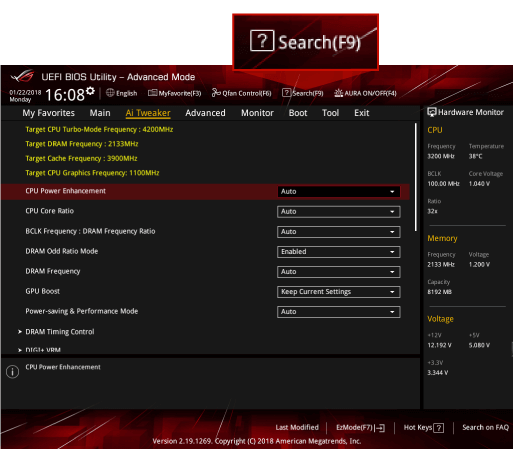Open the My Favorites tab
This screenshot has height=449, width=513.
[x=49, y=113]
